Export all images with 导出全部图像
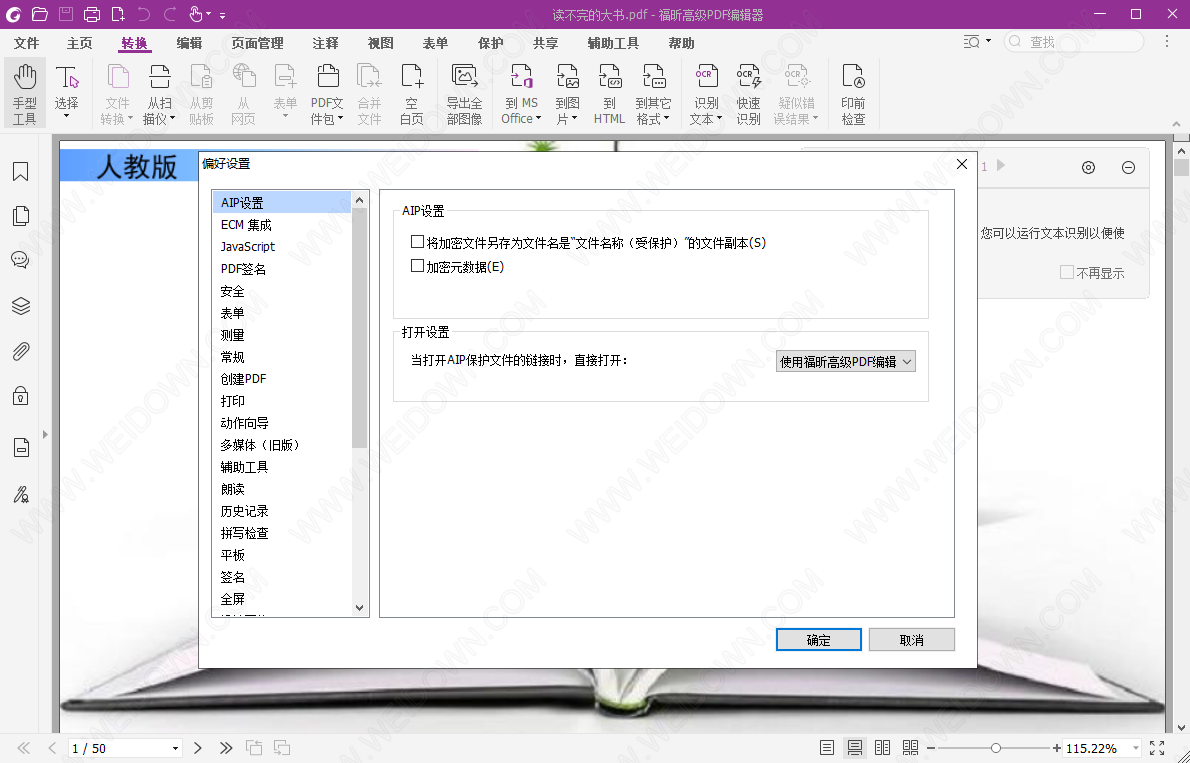 (464, 93)
